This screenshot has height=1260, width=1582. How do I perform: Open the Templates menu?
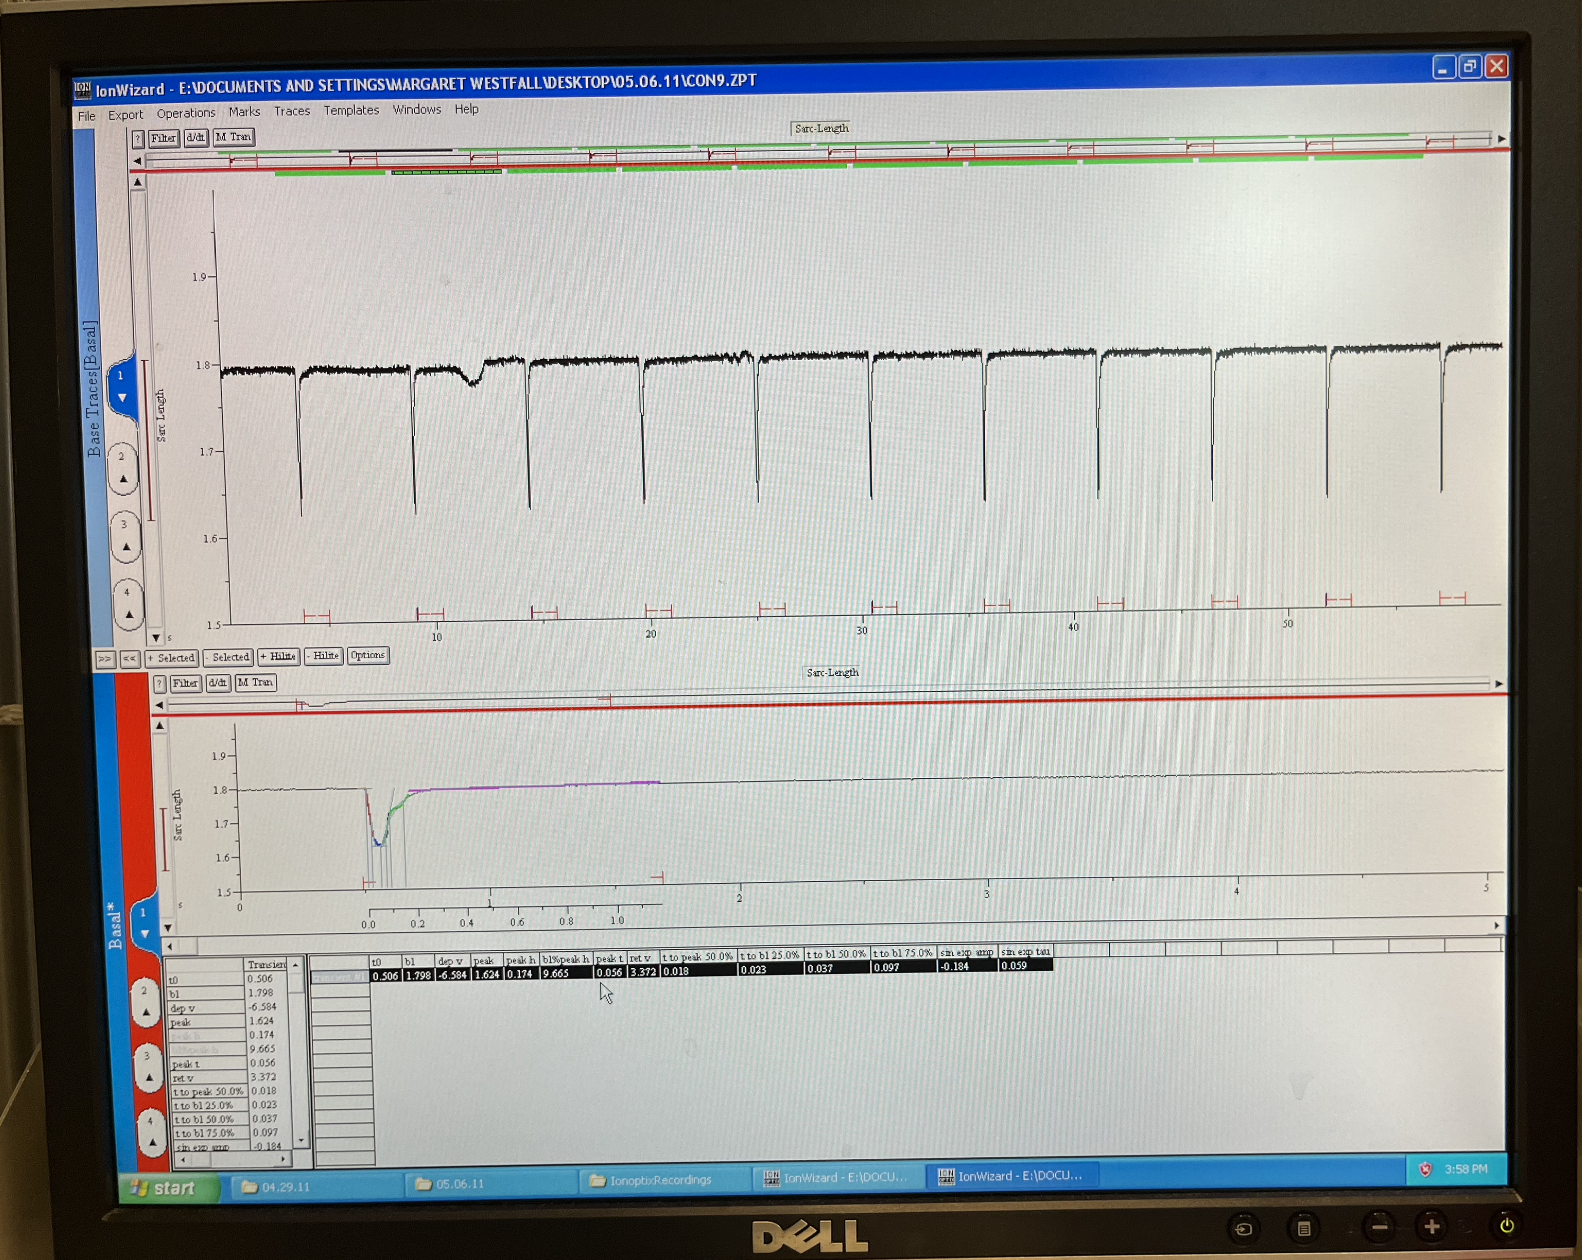click(351, 110)
